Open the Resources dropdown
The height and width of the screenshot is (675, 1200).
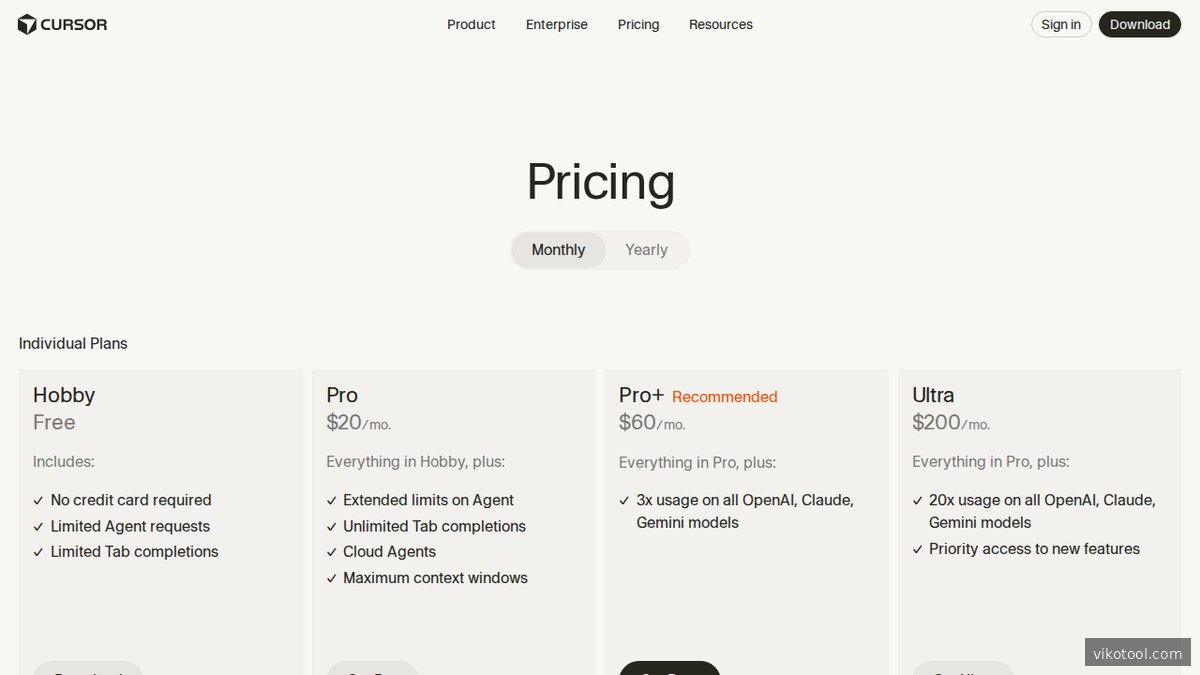point(720,24)
